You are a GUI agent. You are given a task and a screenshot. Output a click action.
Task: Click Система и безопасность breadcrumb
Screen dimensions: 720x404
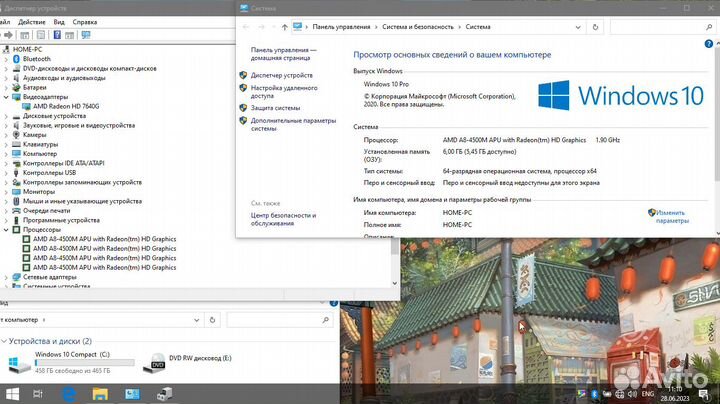418,27
